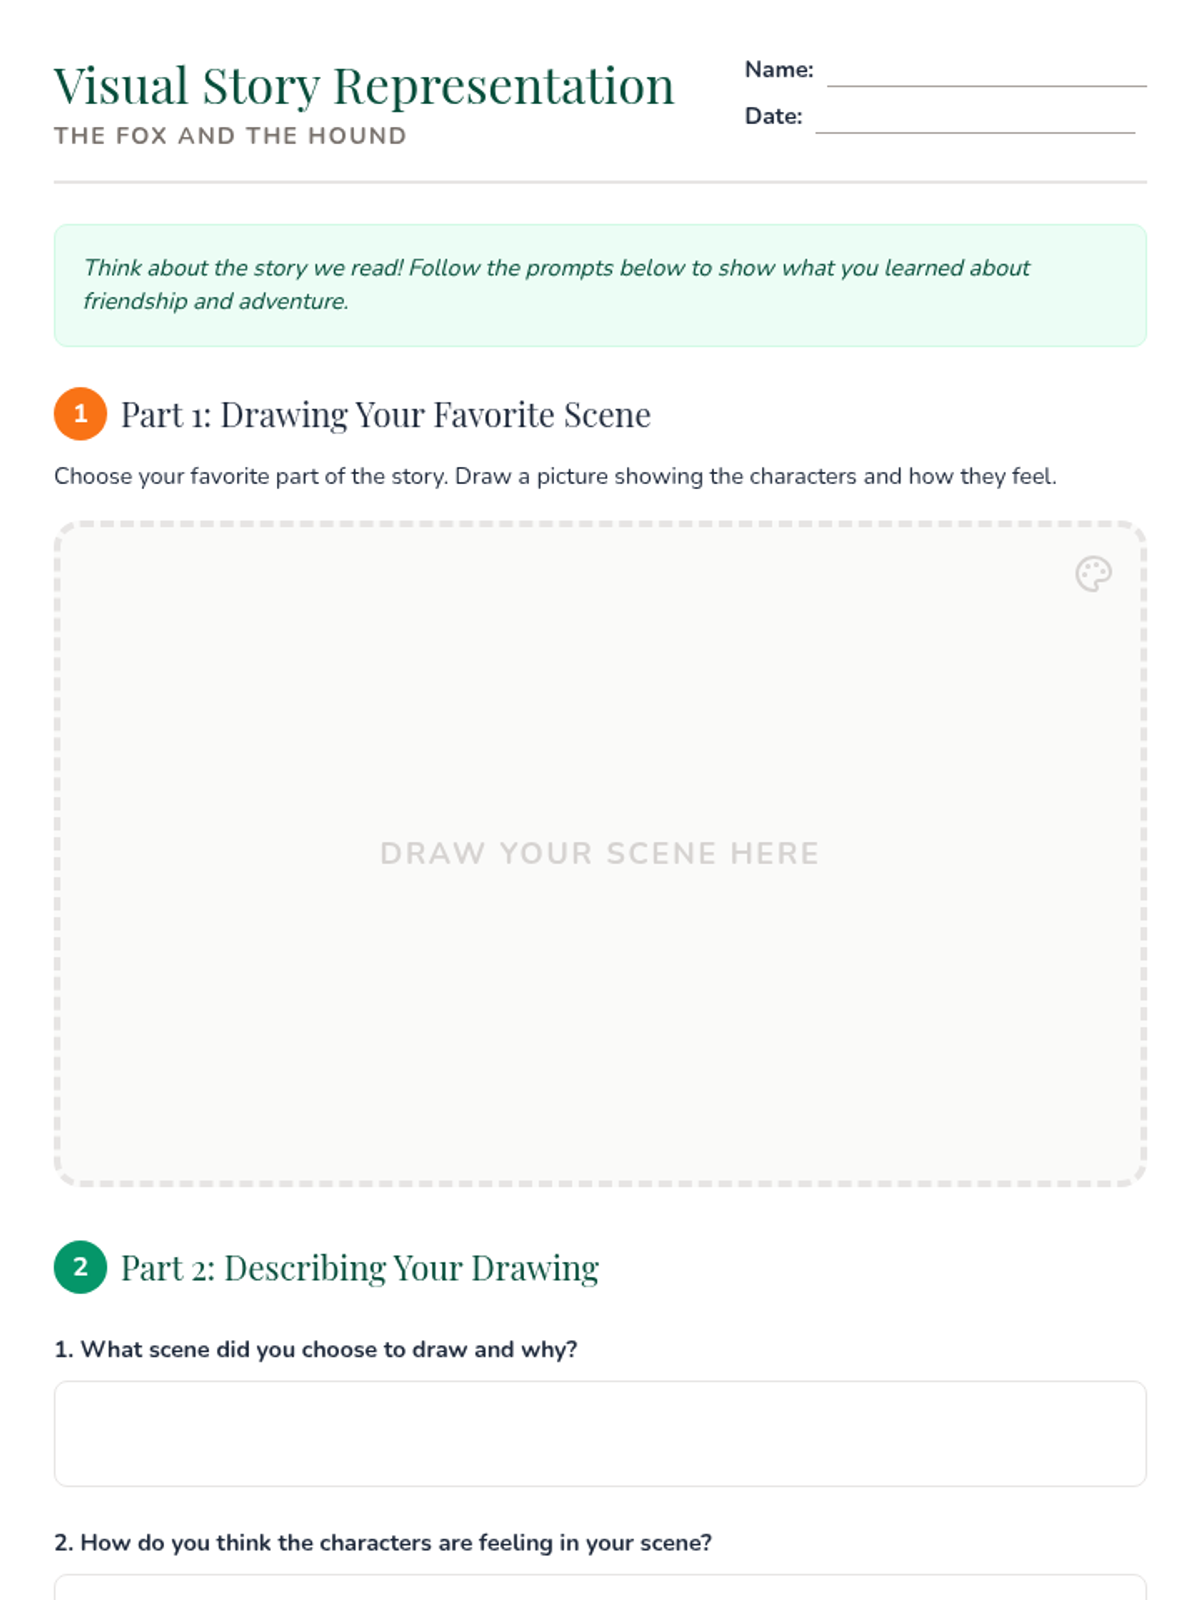Screen dimensions: 1200x1600
Task: Click the Choose your favorite part instruction line
Action: [x=555, y=476]
